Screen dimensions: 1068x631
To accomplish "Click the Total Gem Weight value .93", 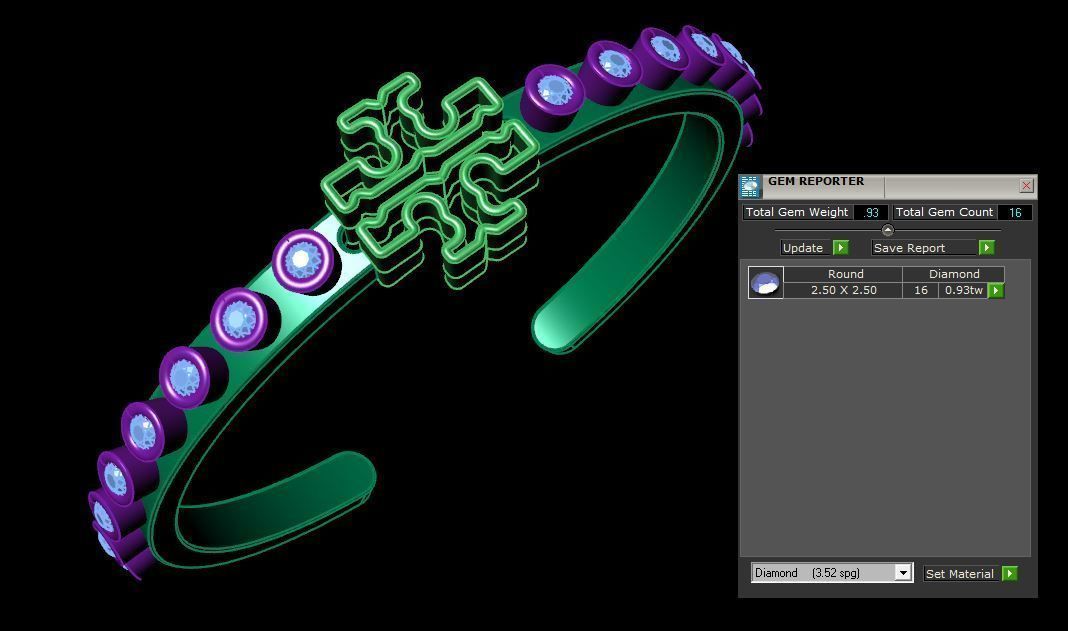I will coord(870,212).
